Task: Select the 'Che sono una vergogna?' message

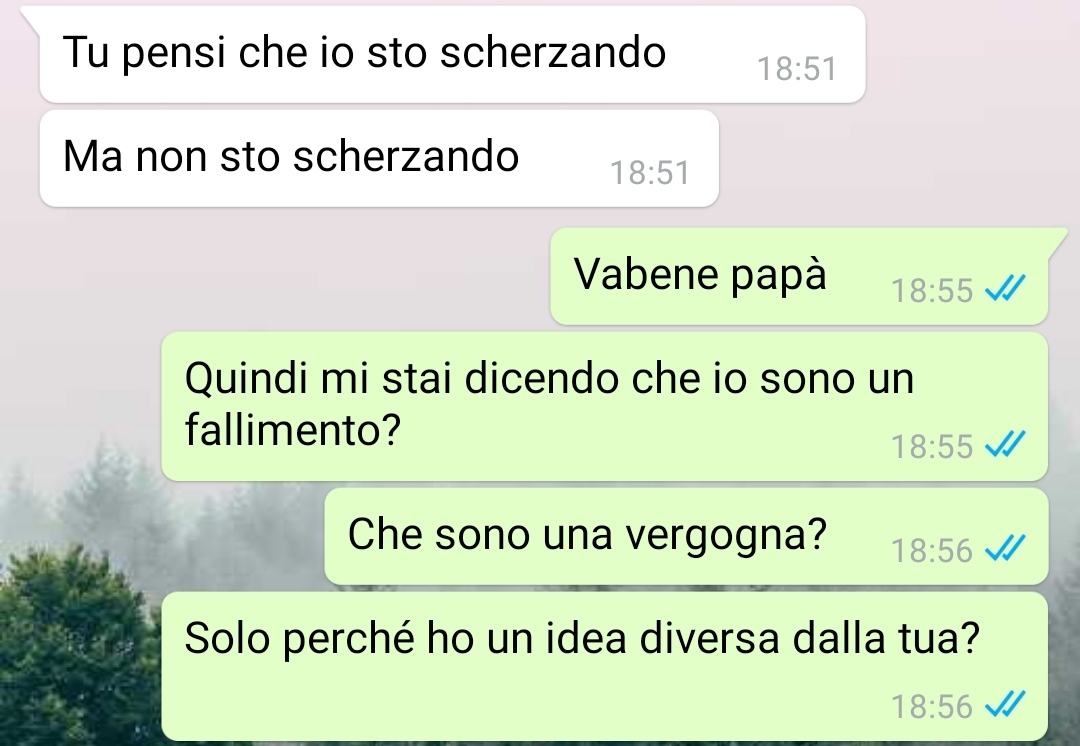Action: [x=686, y=537]
